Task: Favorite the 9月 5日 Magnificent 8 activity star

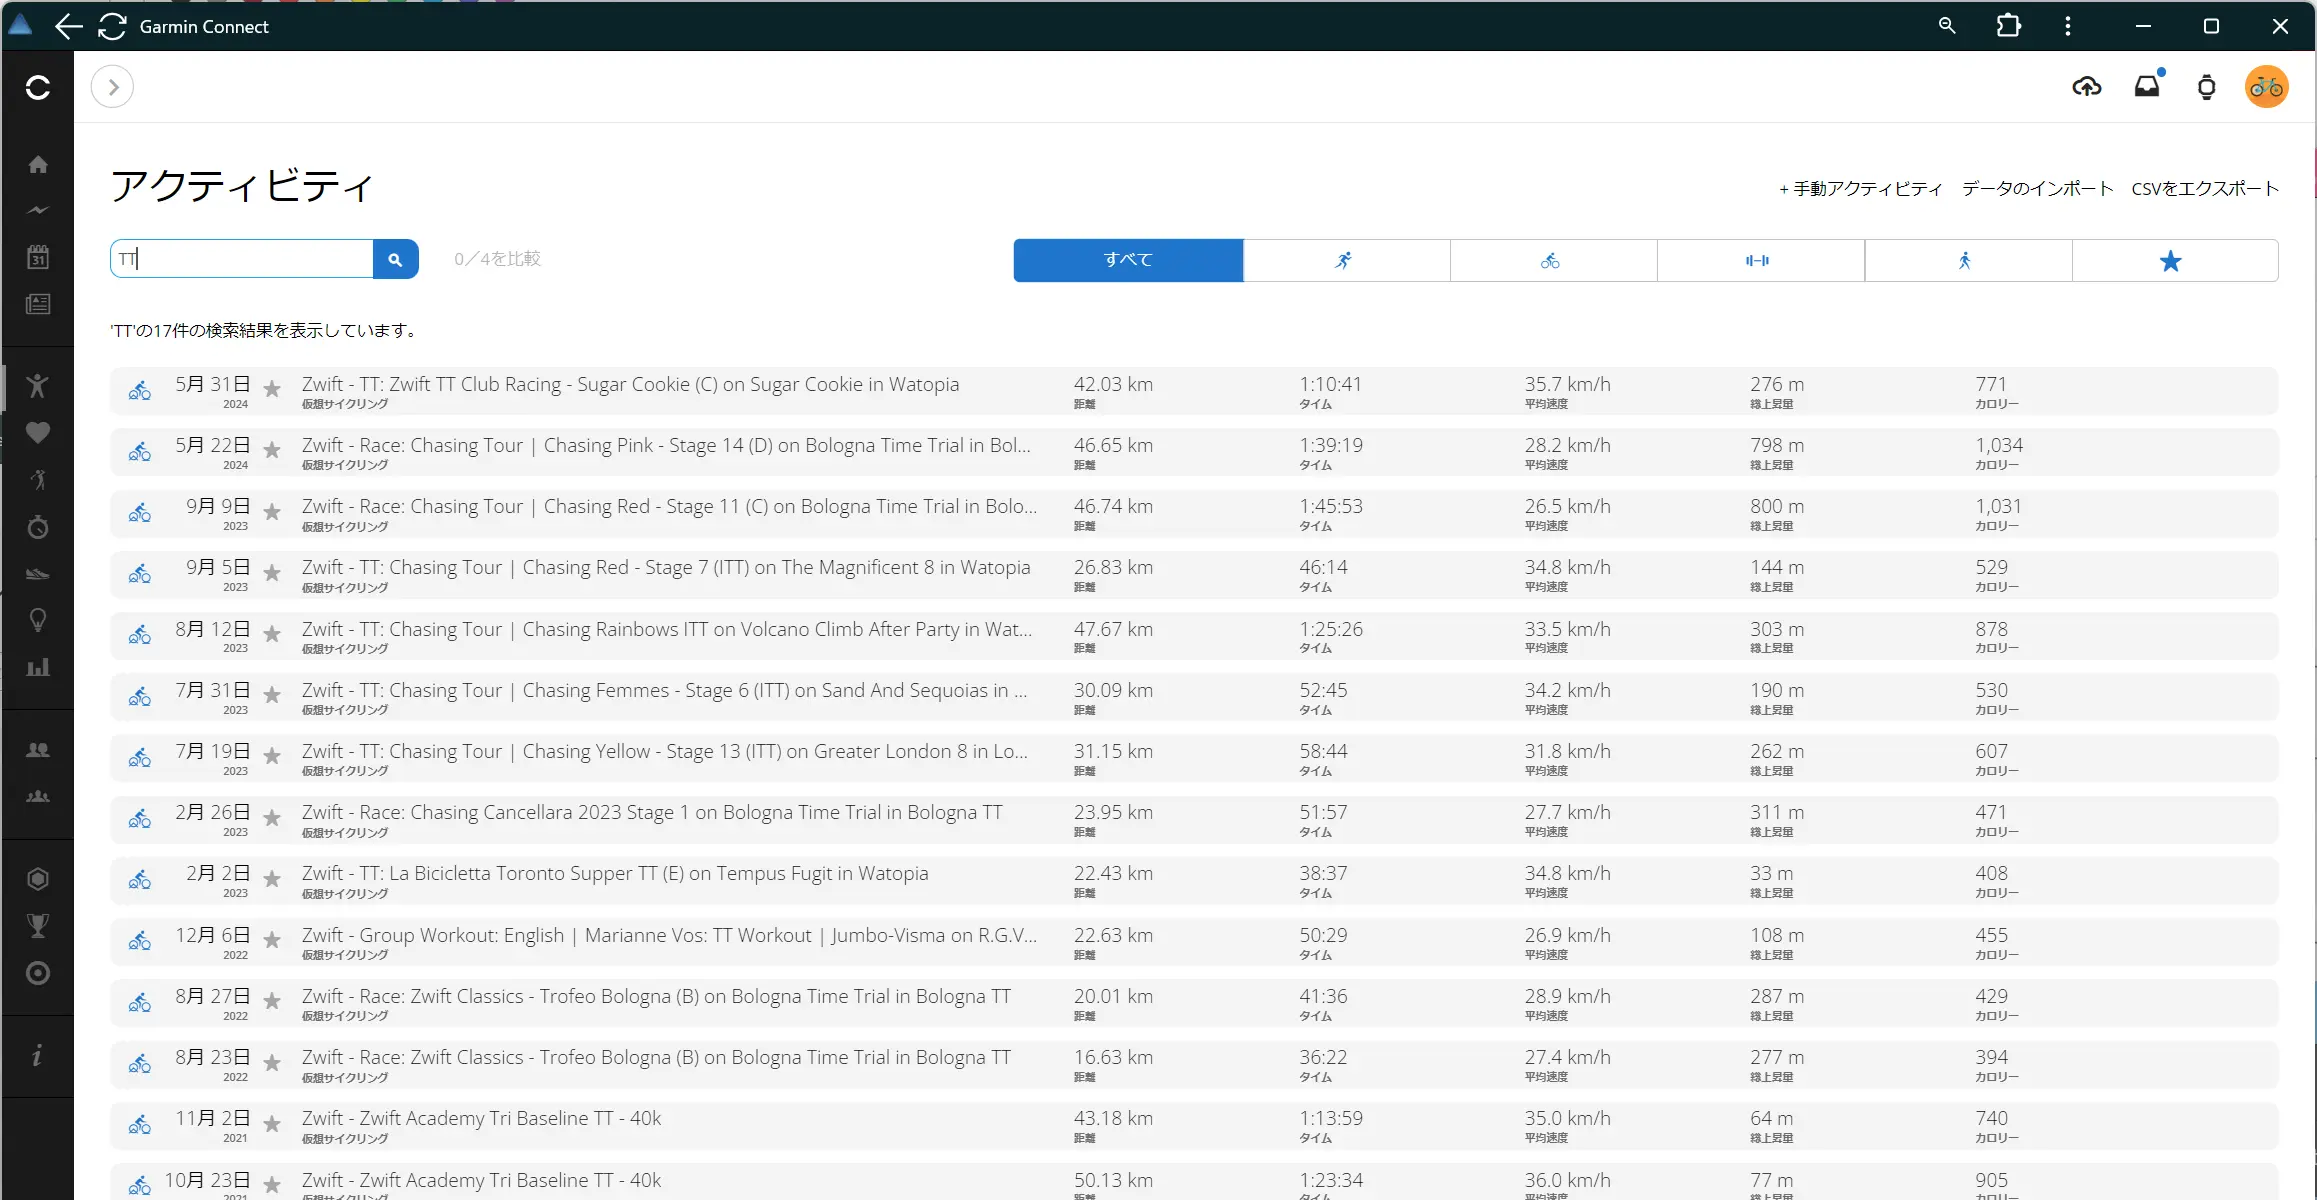Action: 271,573
